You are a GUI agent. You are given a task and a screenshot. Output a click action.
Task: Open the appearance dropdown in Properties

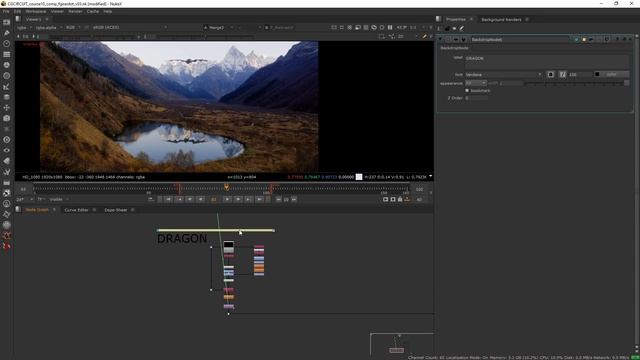click(476, 83)
